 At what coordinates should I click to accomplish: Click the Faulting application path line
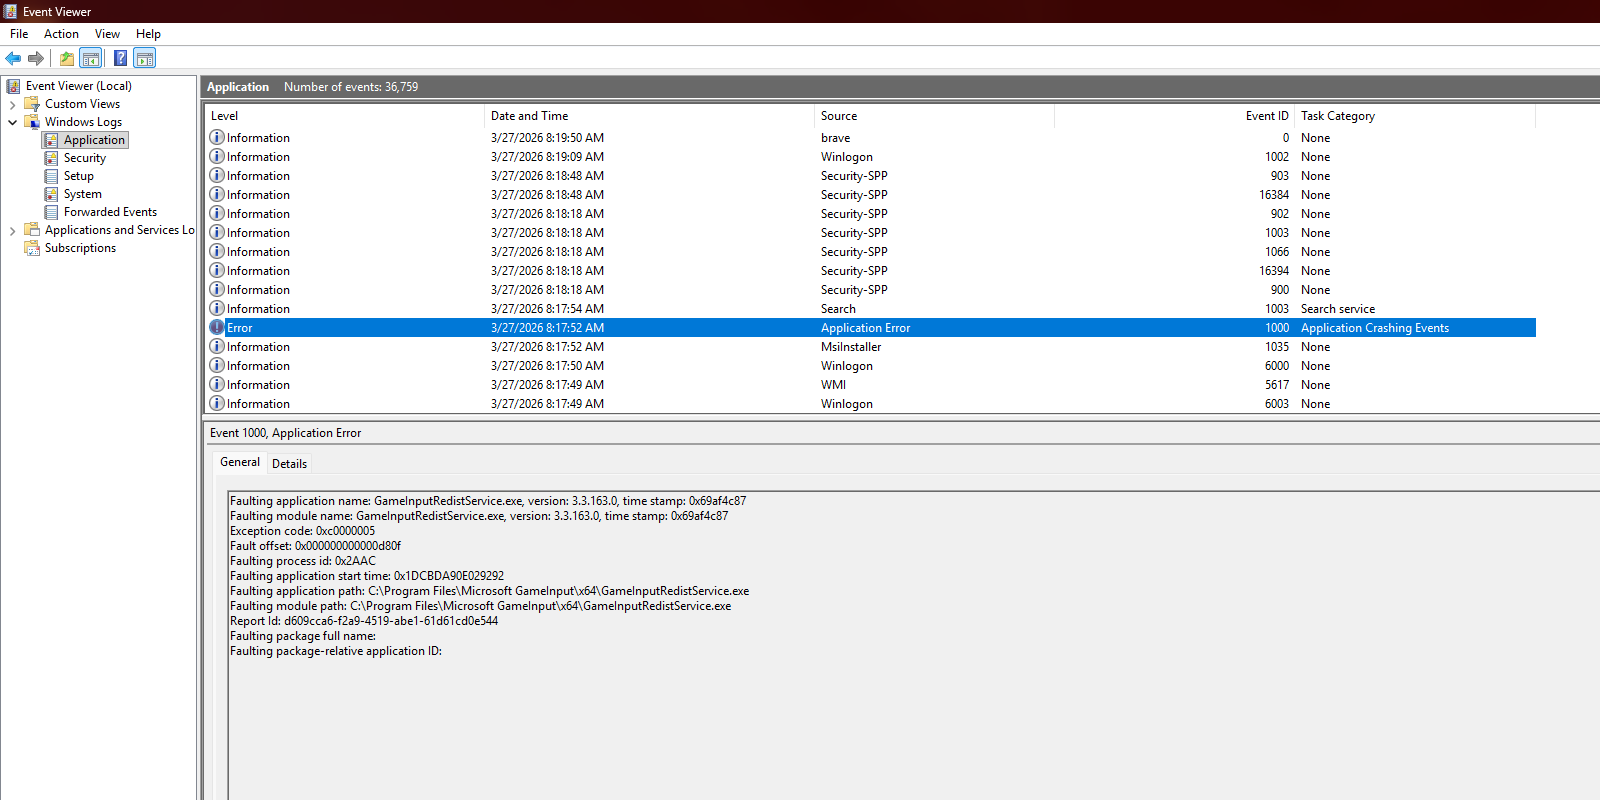[490, 591]
